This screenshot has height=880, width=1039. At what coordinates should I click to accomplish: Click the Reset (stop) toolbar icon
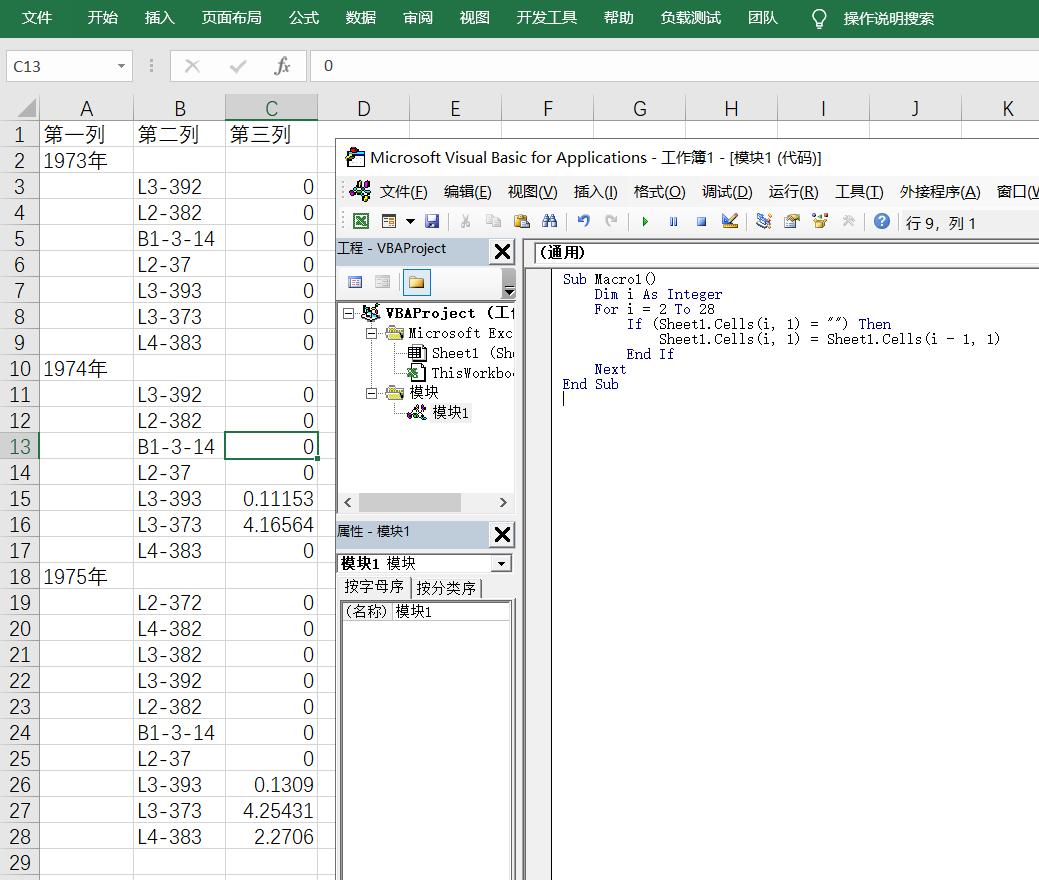pyautogui.click(x=701, y=222)
